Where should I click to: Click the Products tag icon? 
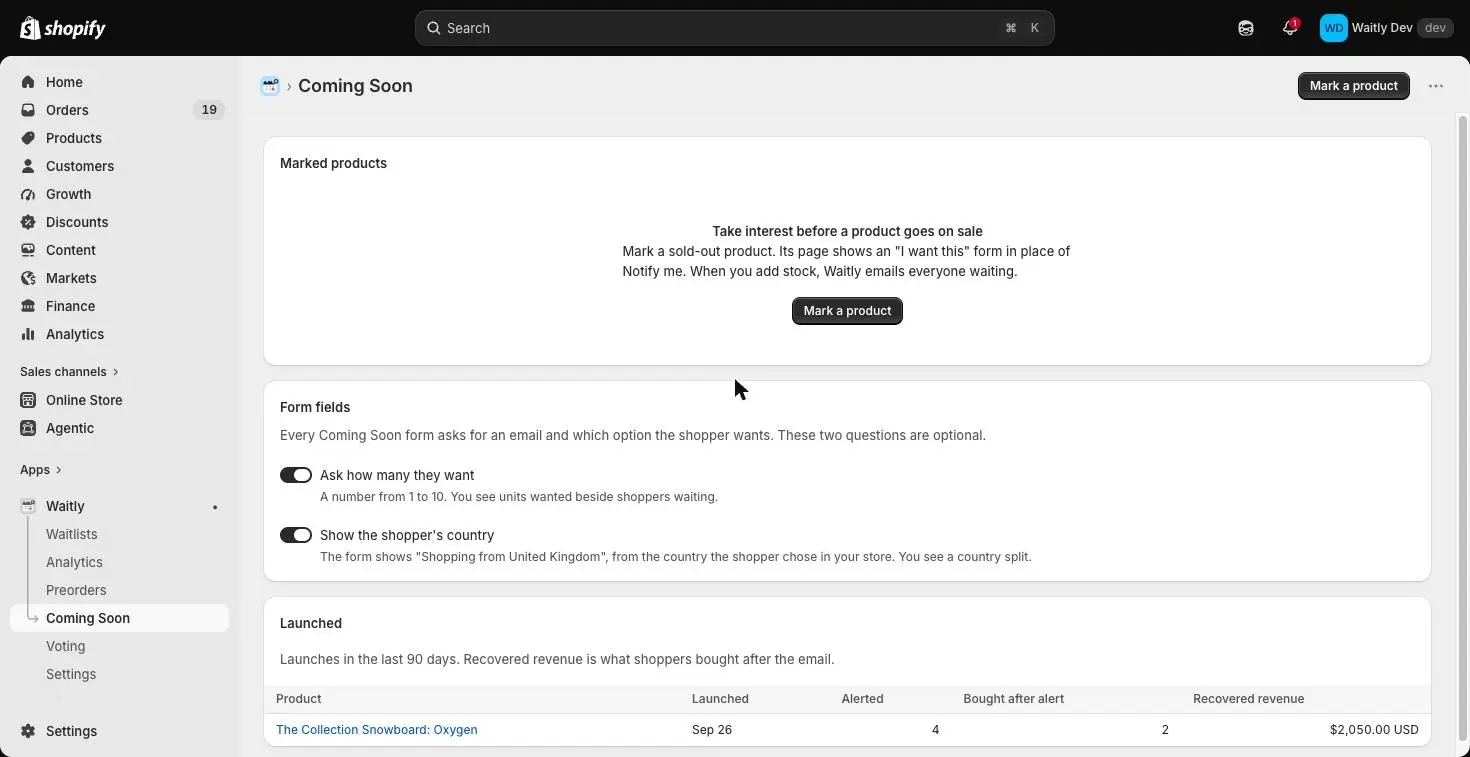28,138
